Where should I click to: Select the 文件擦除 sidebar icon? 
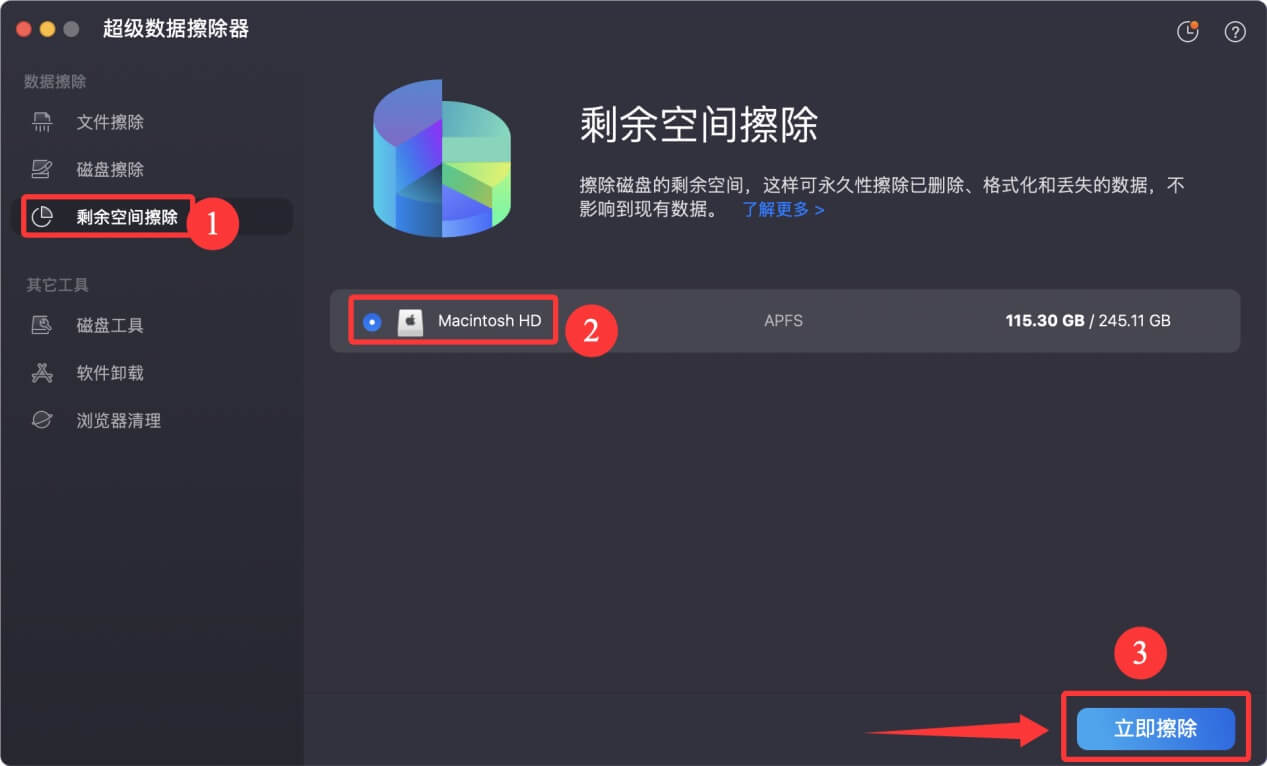coord(40,122)
